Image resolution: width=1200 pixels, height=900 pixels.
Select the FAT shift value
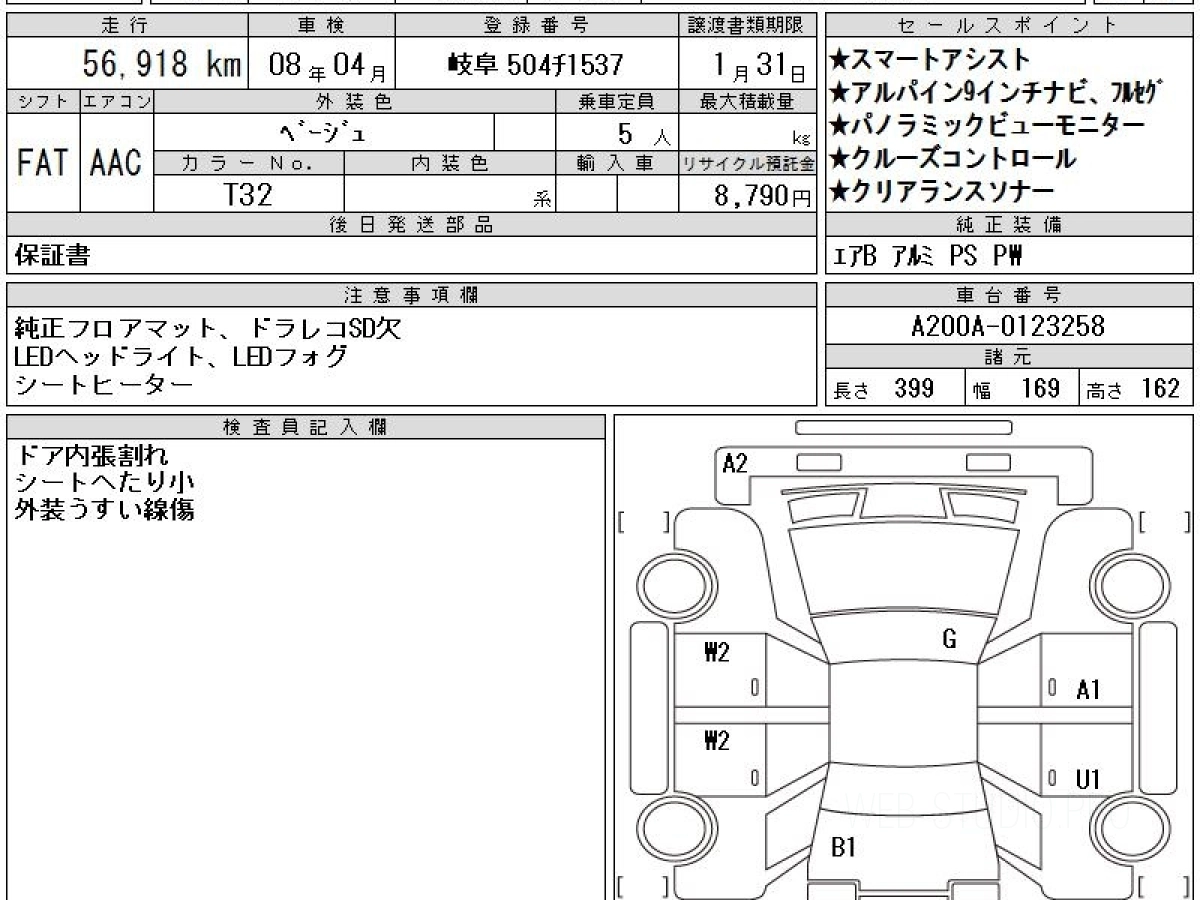43,163
